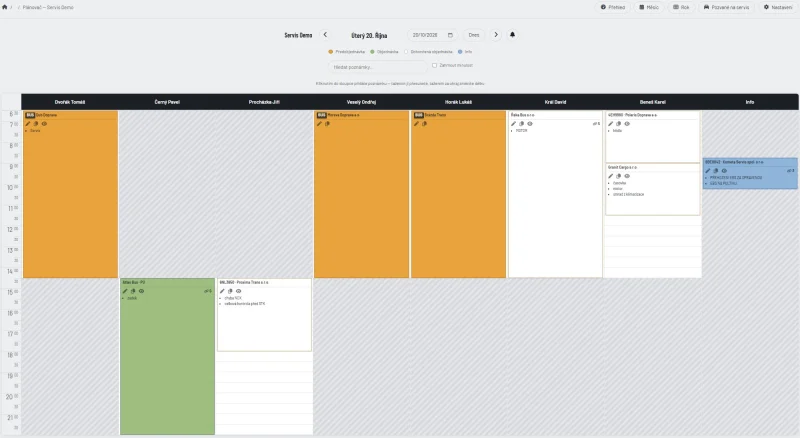Edit the Proxima Trans s.r.o. card with pencil

[222, 291]
